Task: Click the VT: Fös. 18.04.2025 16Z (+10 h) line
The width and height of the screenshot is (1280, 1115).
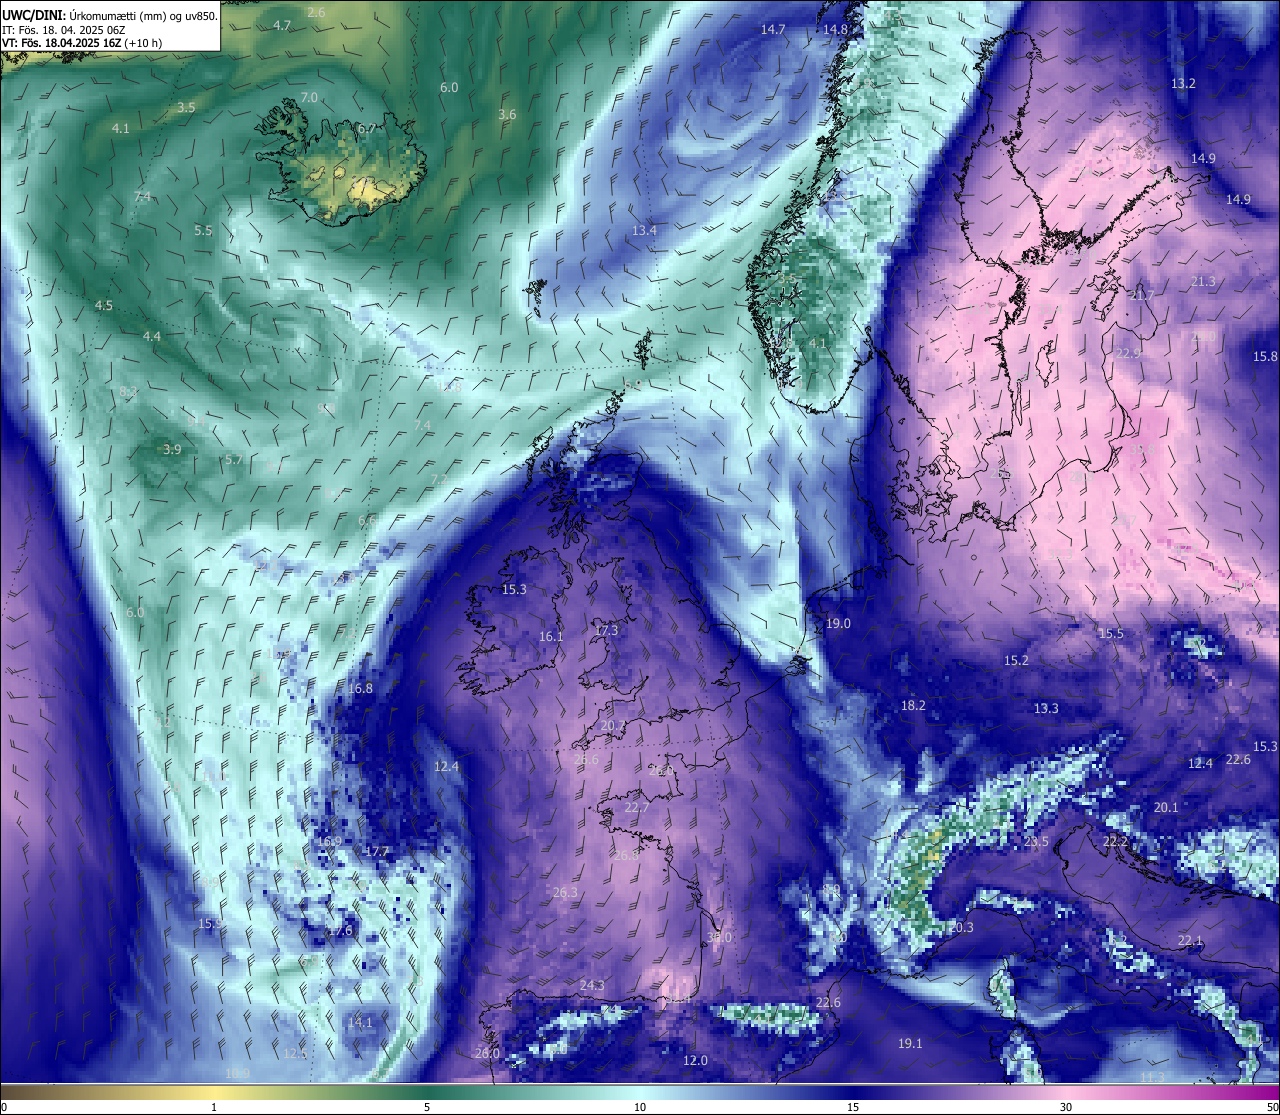Action: (x=82, y=43)
